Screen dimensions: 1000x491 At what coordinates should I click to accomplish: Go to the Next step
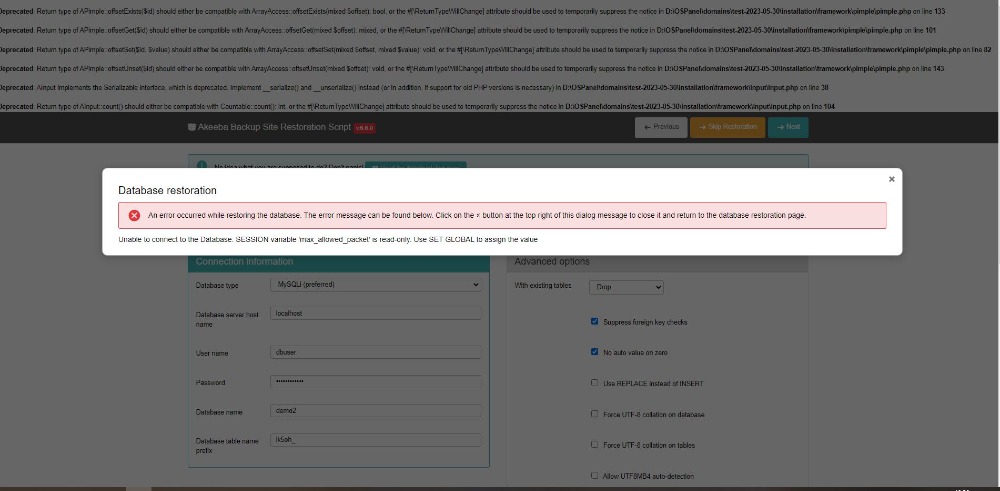tap(788, 127)
